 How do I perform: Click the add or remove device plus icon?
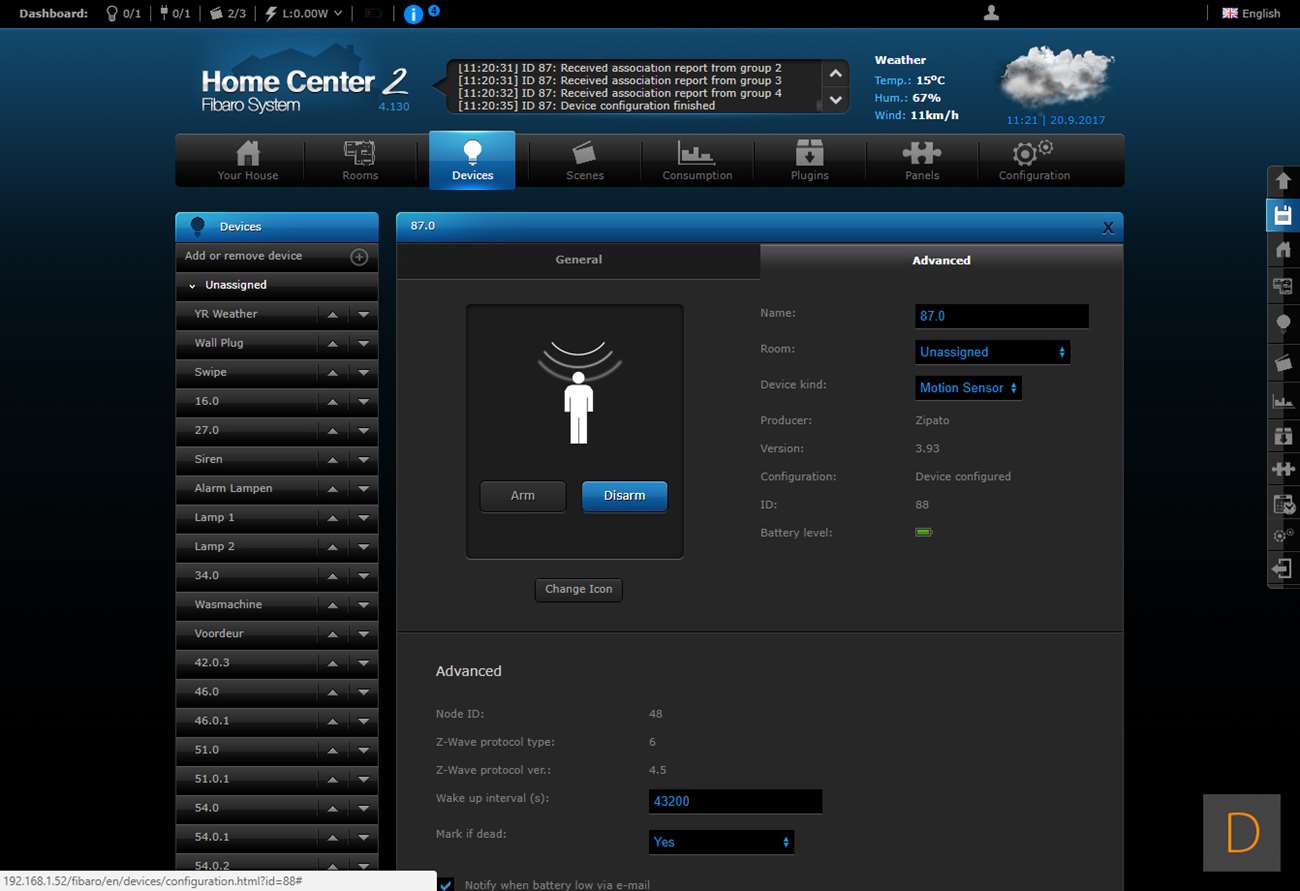359,257
